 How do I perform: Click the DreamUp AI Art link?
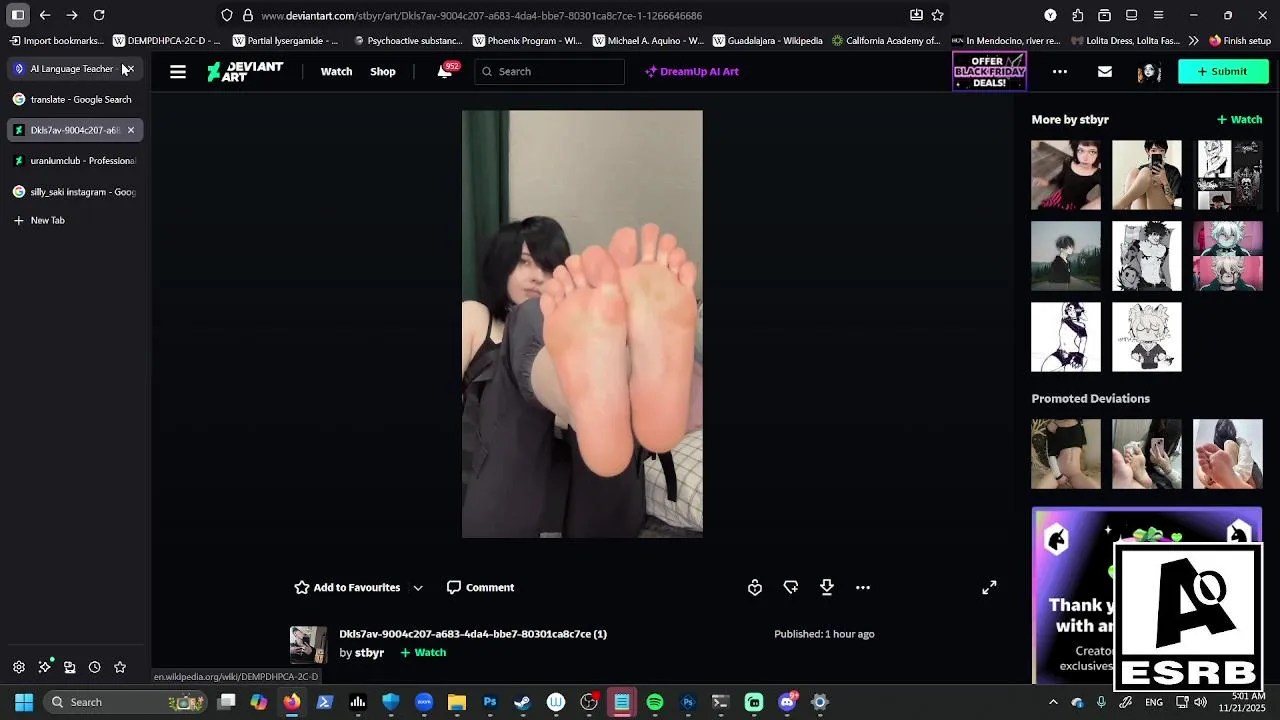692,71
